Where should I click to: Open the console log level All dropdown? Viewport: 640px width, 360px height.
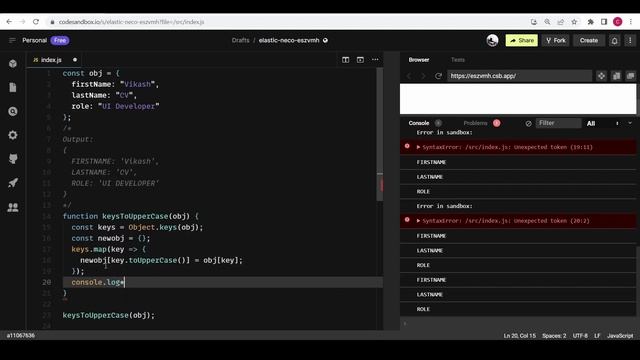point(603,123)
